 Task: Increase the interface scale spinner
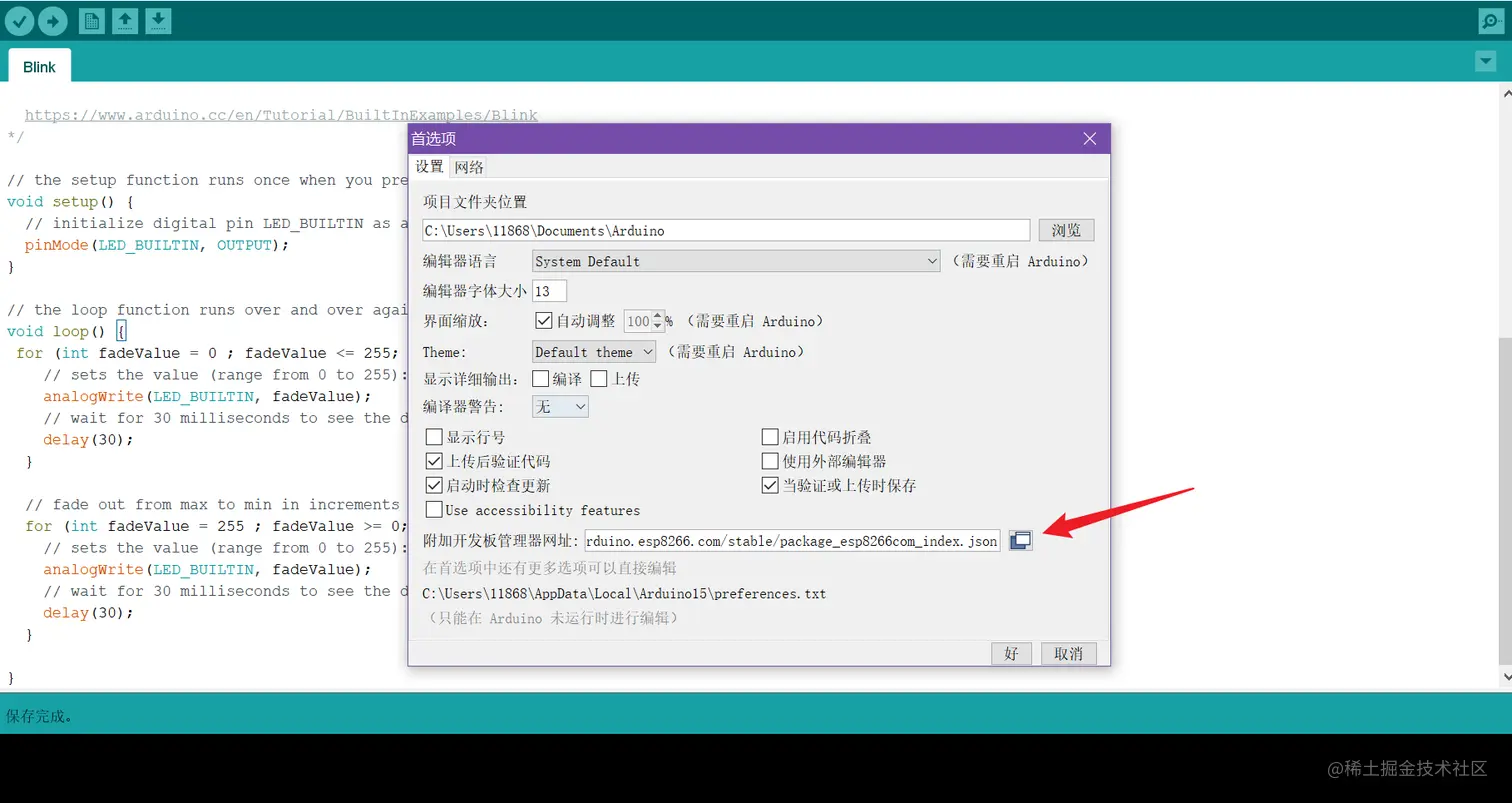coord(657,316)
